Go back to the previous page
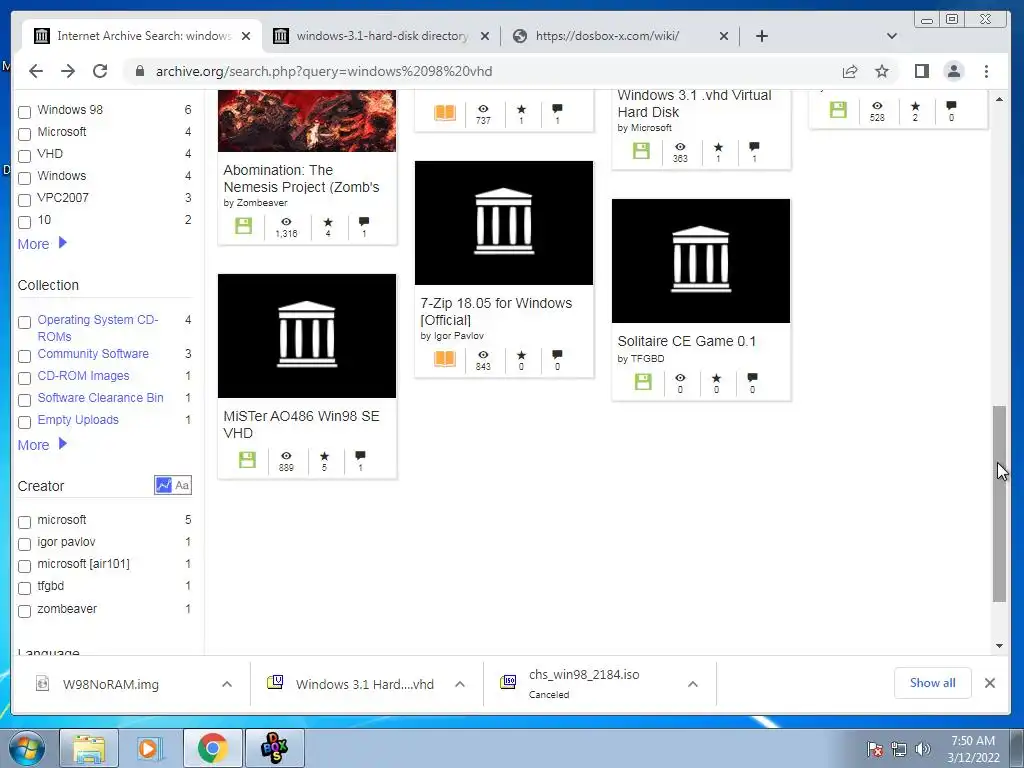 36,71
